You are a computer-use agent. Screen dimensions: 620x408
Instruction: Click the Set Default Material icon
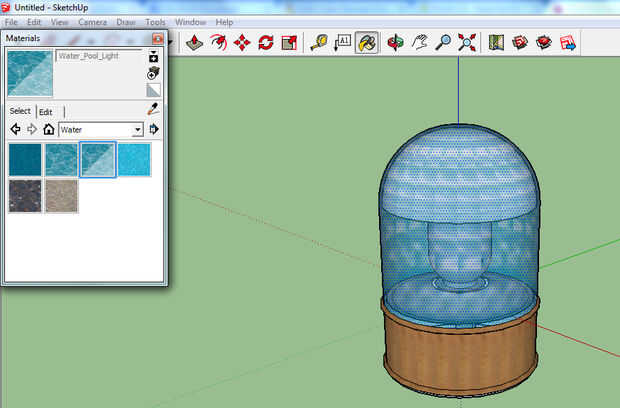pyautogui.click(x=154, y=89)
